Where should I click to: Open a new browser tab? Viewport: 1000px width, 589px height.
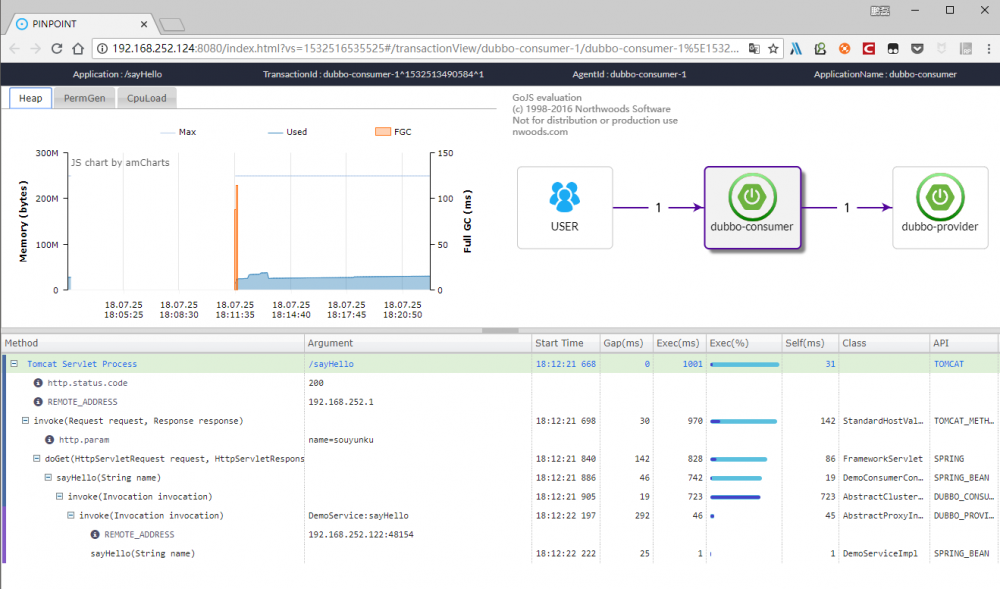click(x=172, y=25)
